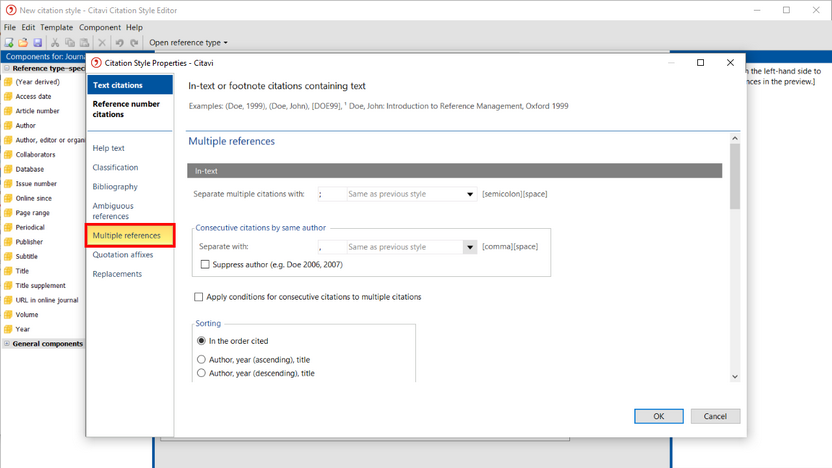The image size is (832, 468).
Task: Click the New citation style toolbar icon
Action: (x=9, y=42)
